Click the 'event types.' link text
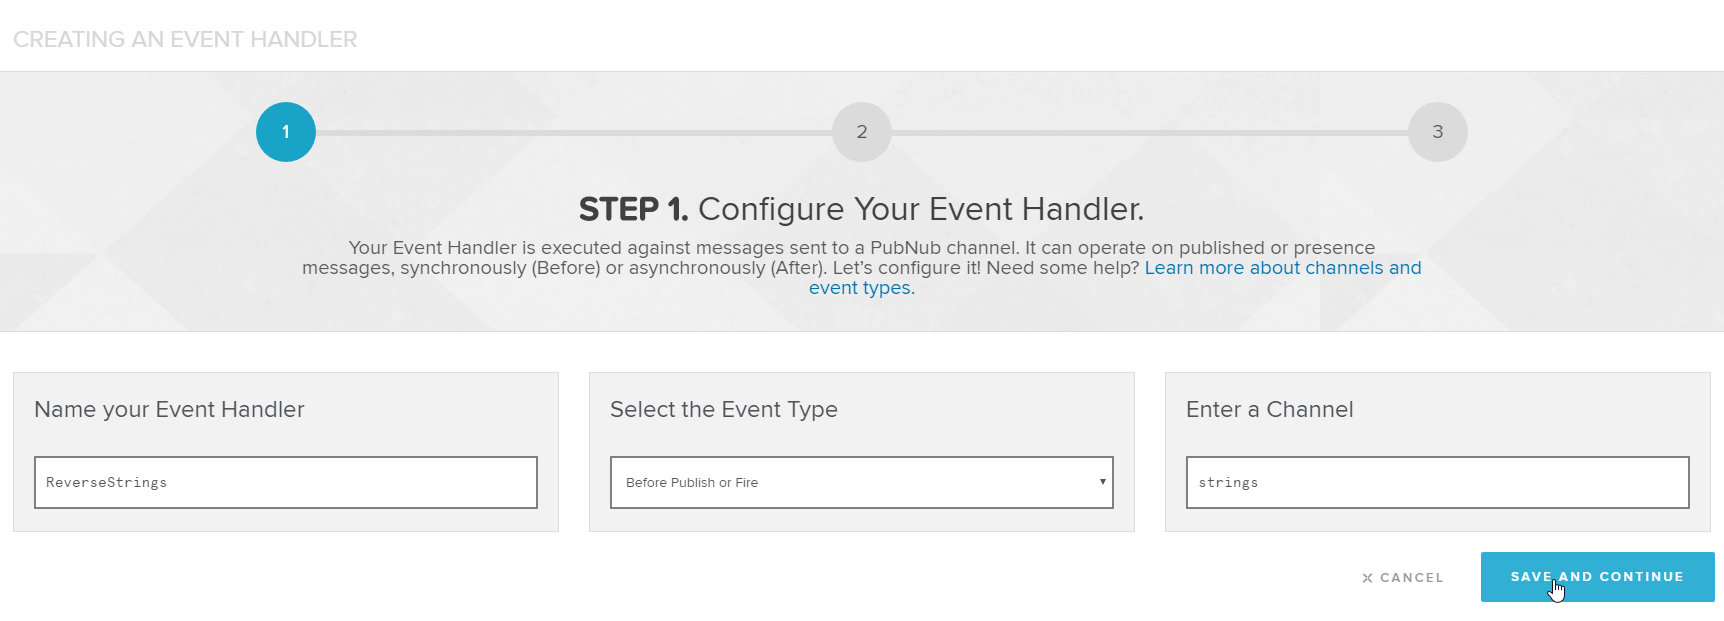 (862, 288)
